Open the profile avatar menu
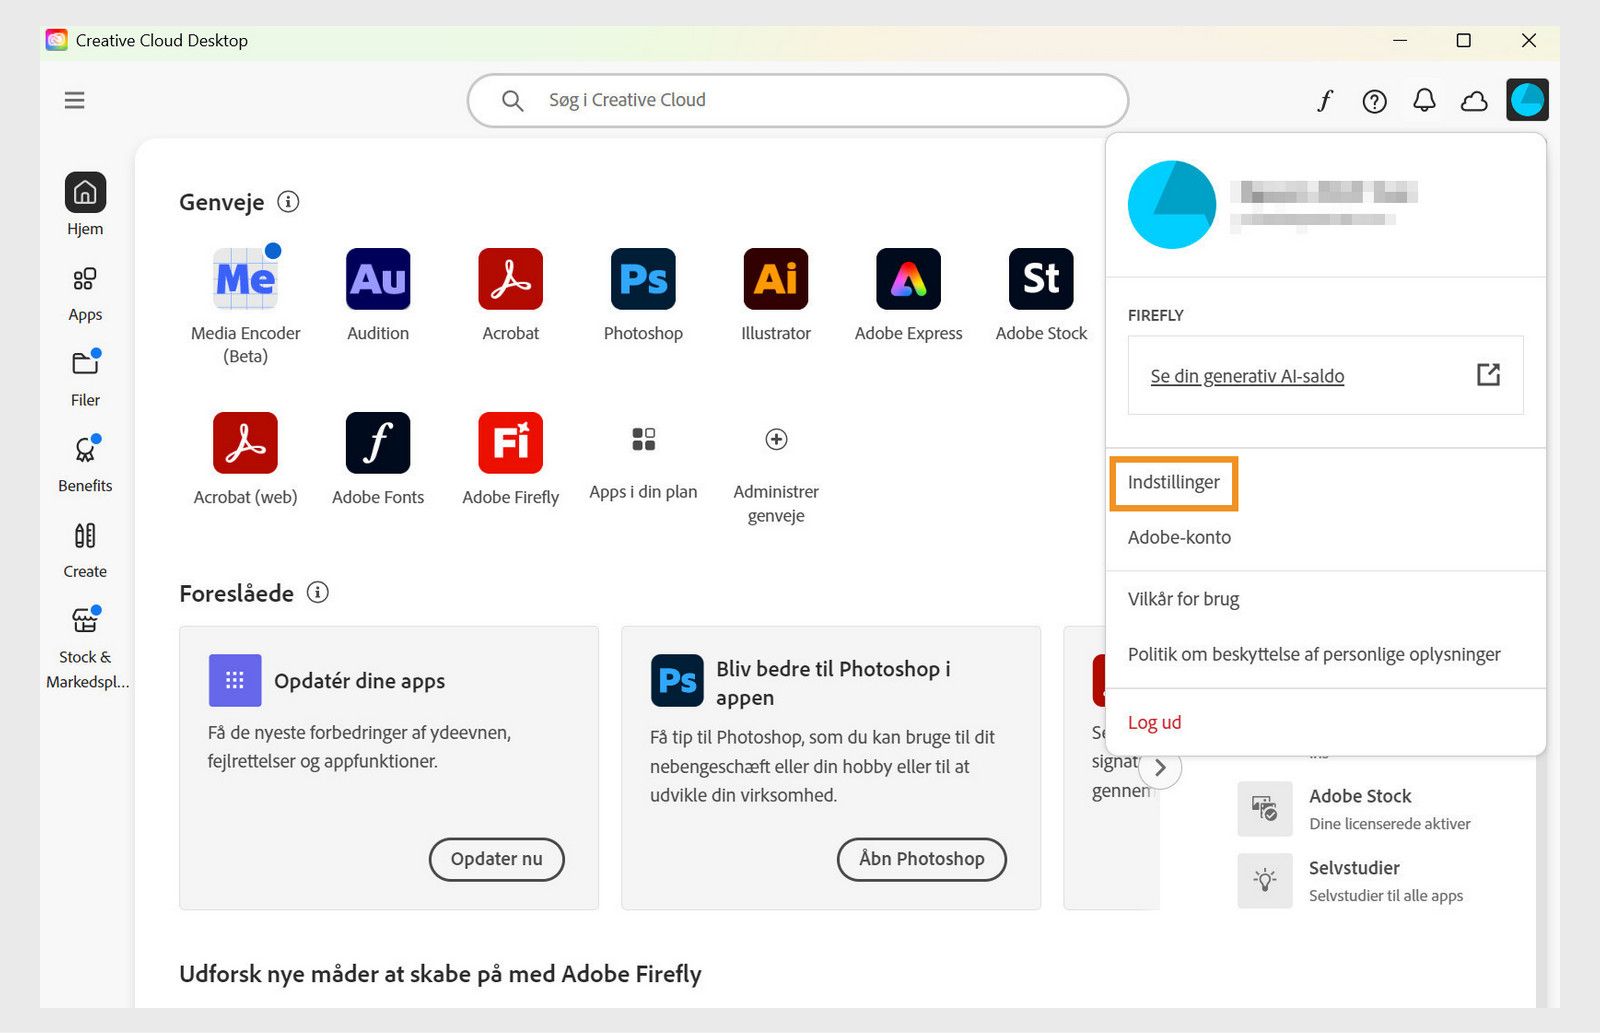Viewport: 1600px width, 1033px height. pos(1528,99)
